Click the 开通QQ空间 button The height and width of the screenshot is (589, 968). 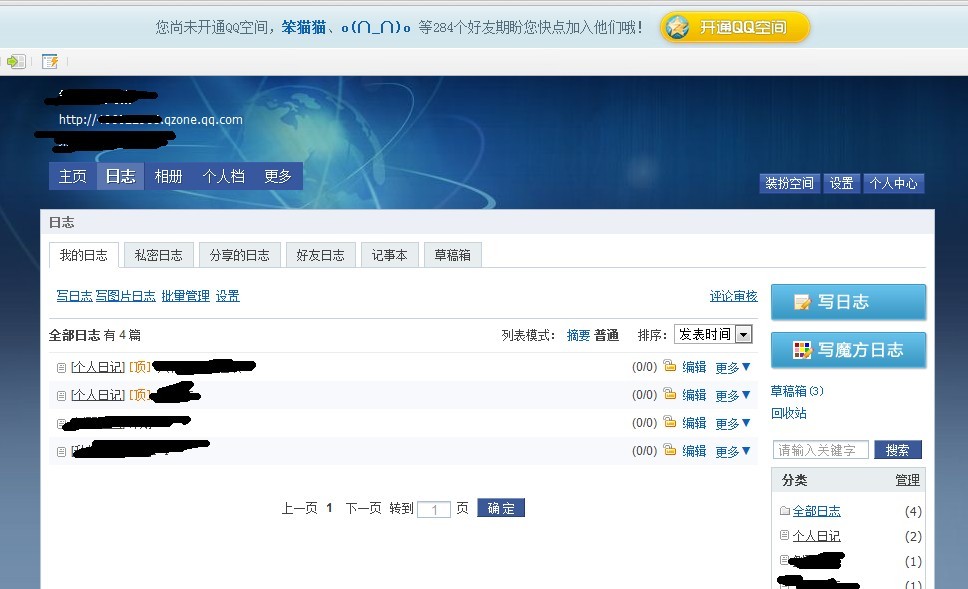tap(735, 27)
